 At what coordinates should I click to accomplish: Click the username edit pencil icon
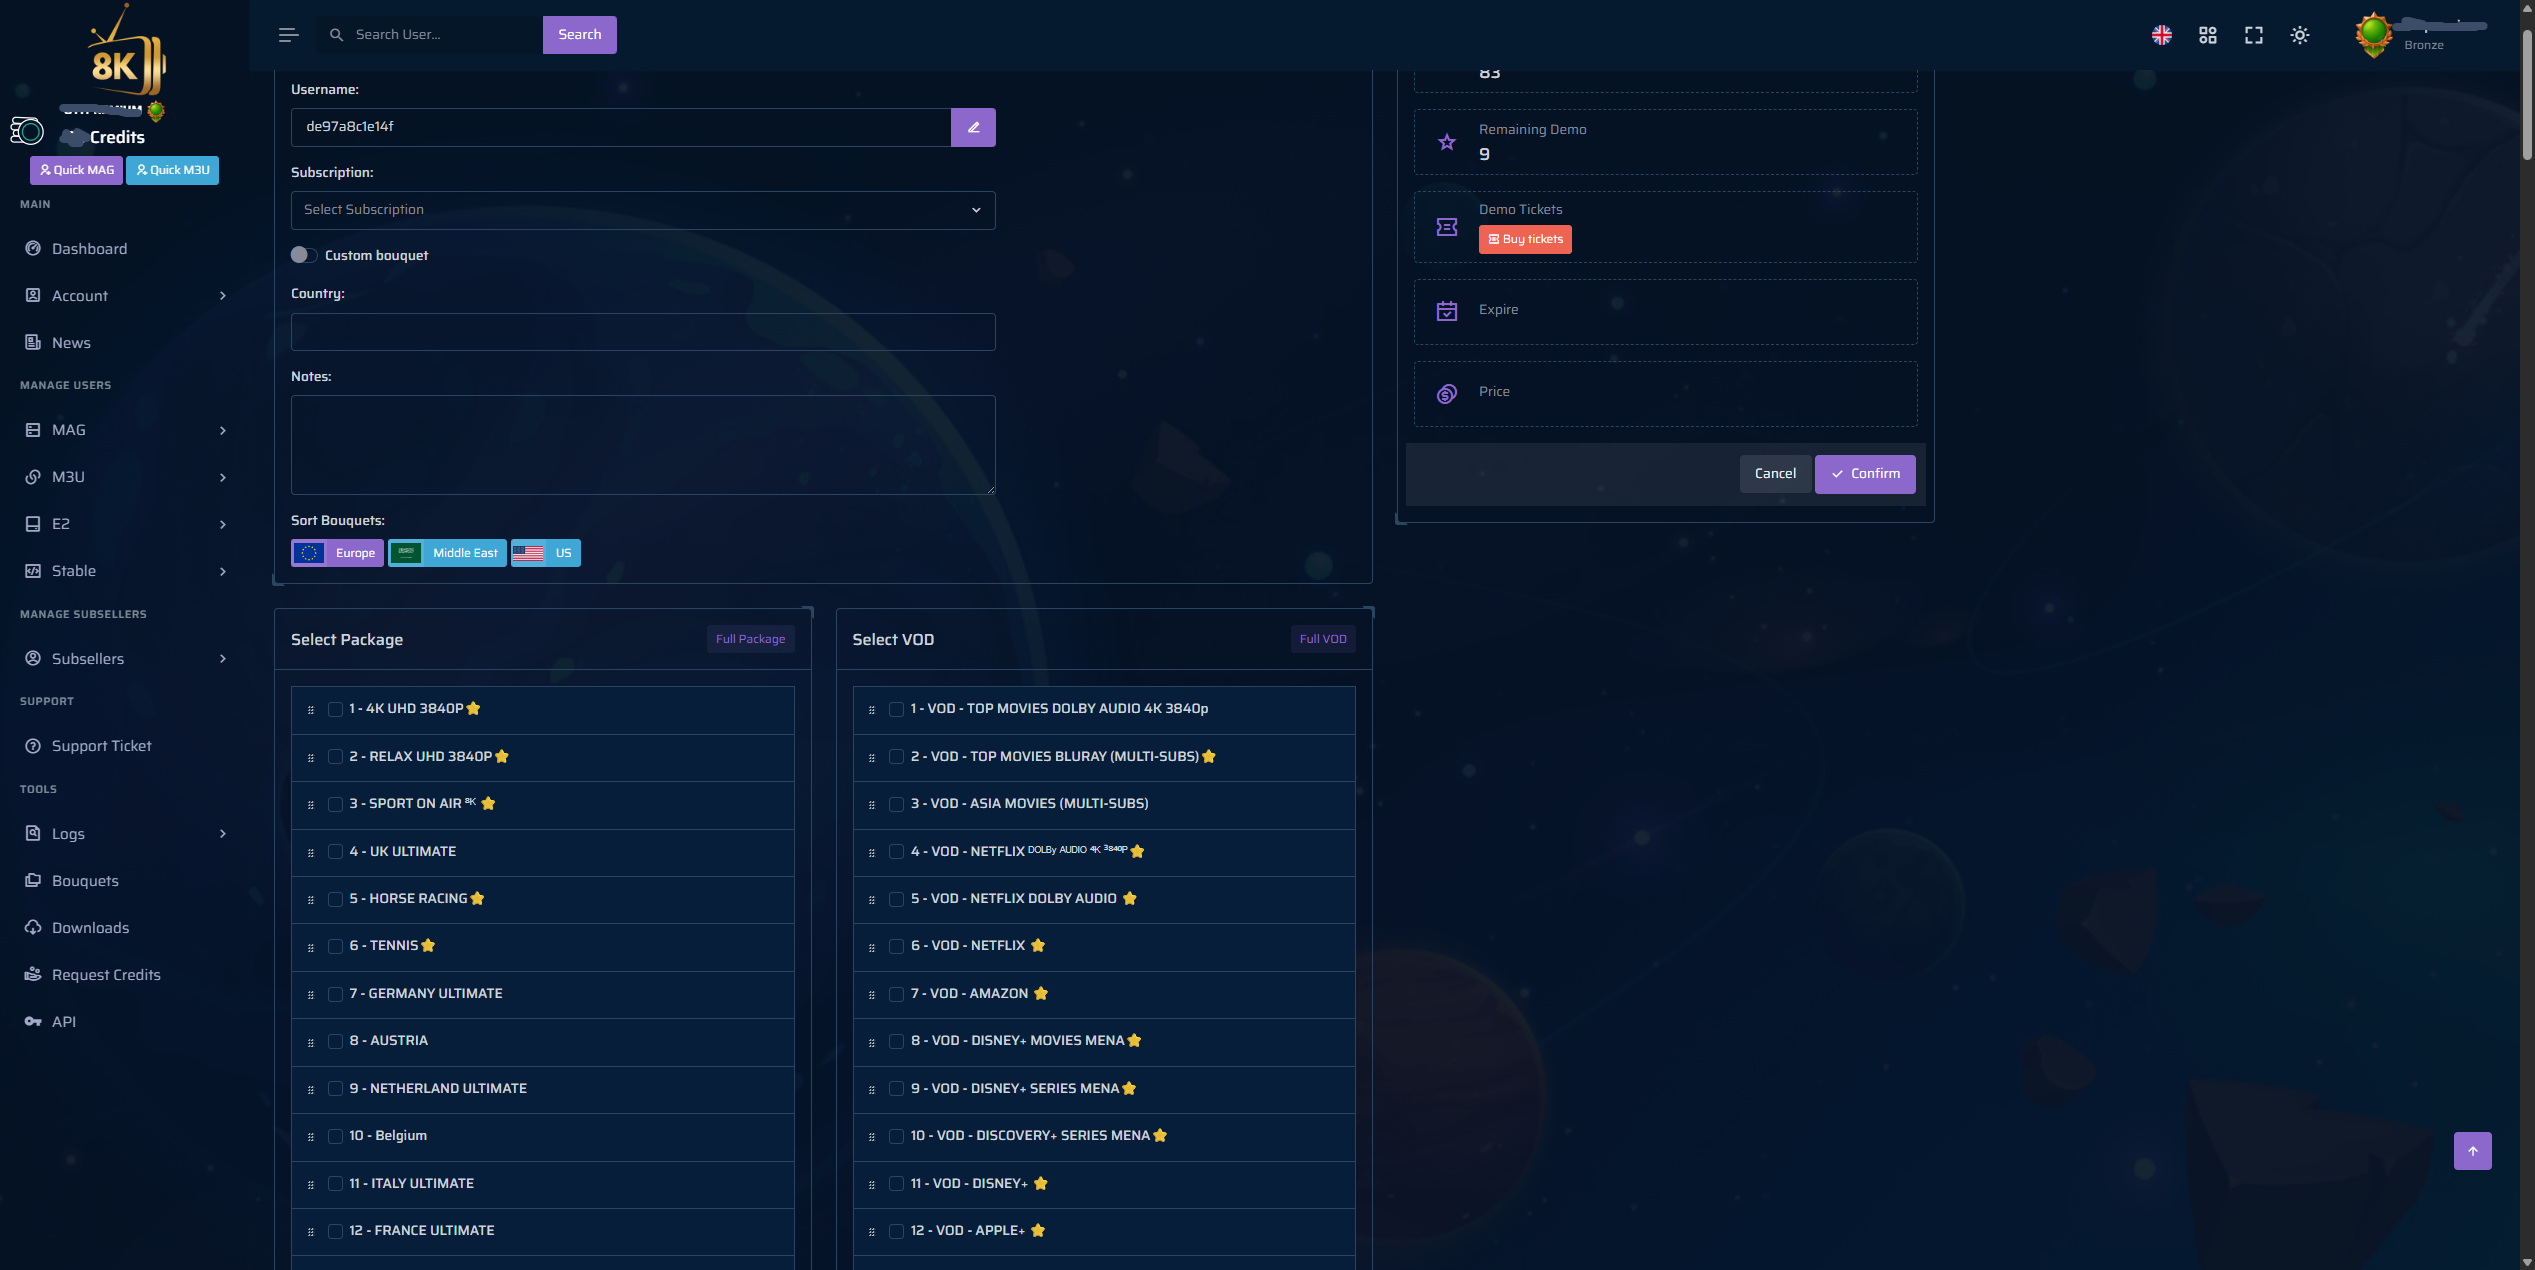(973, 127)
